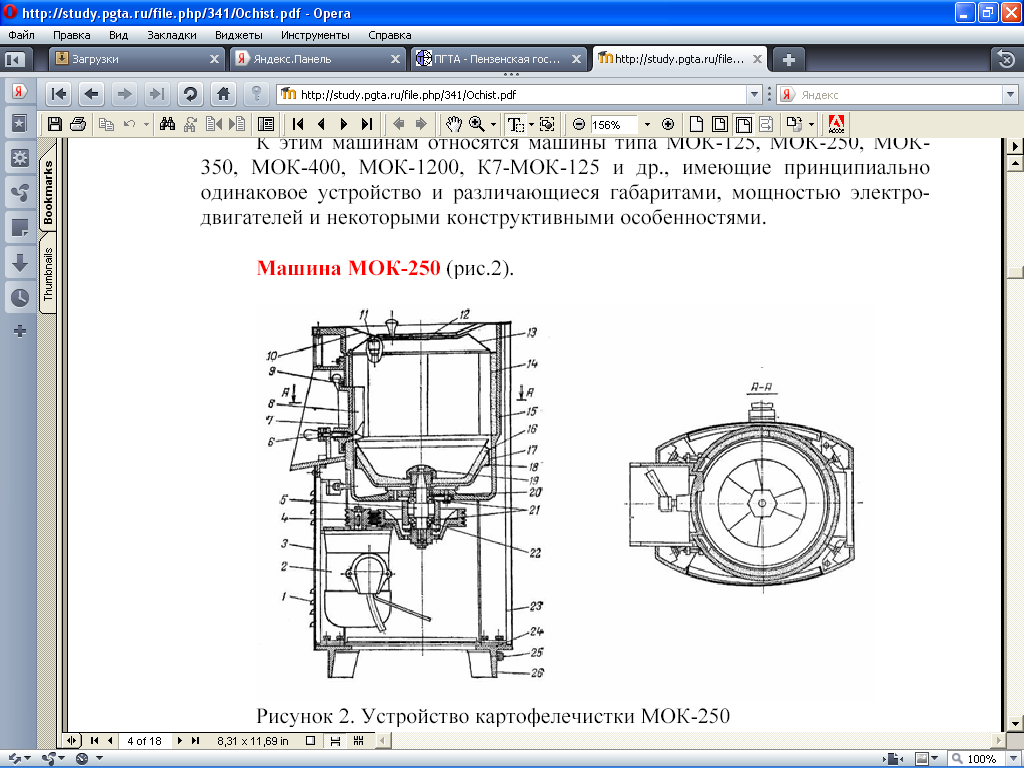
Task: Save a copy of the PDF
Action: pyautogui.click(x=55, y=124)
